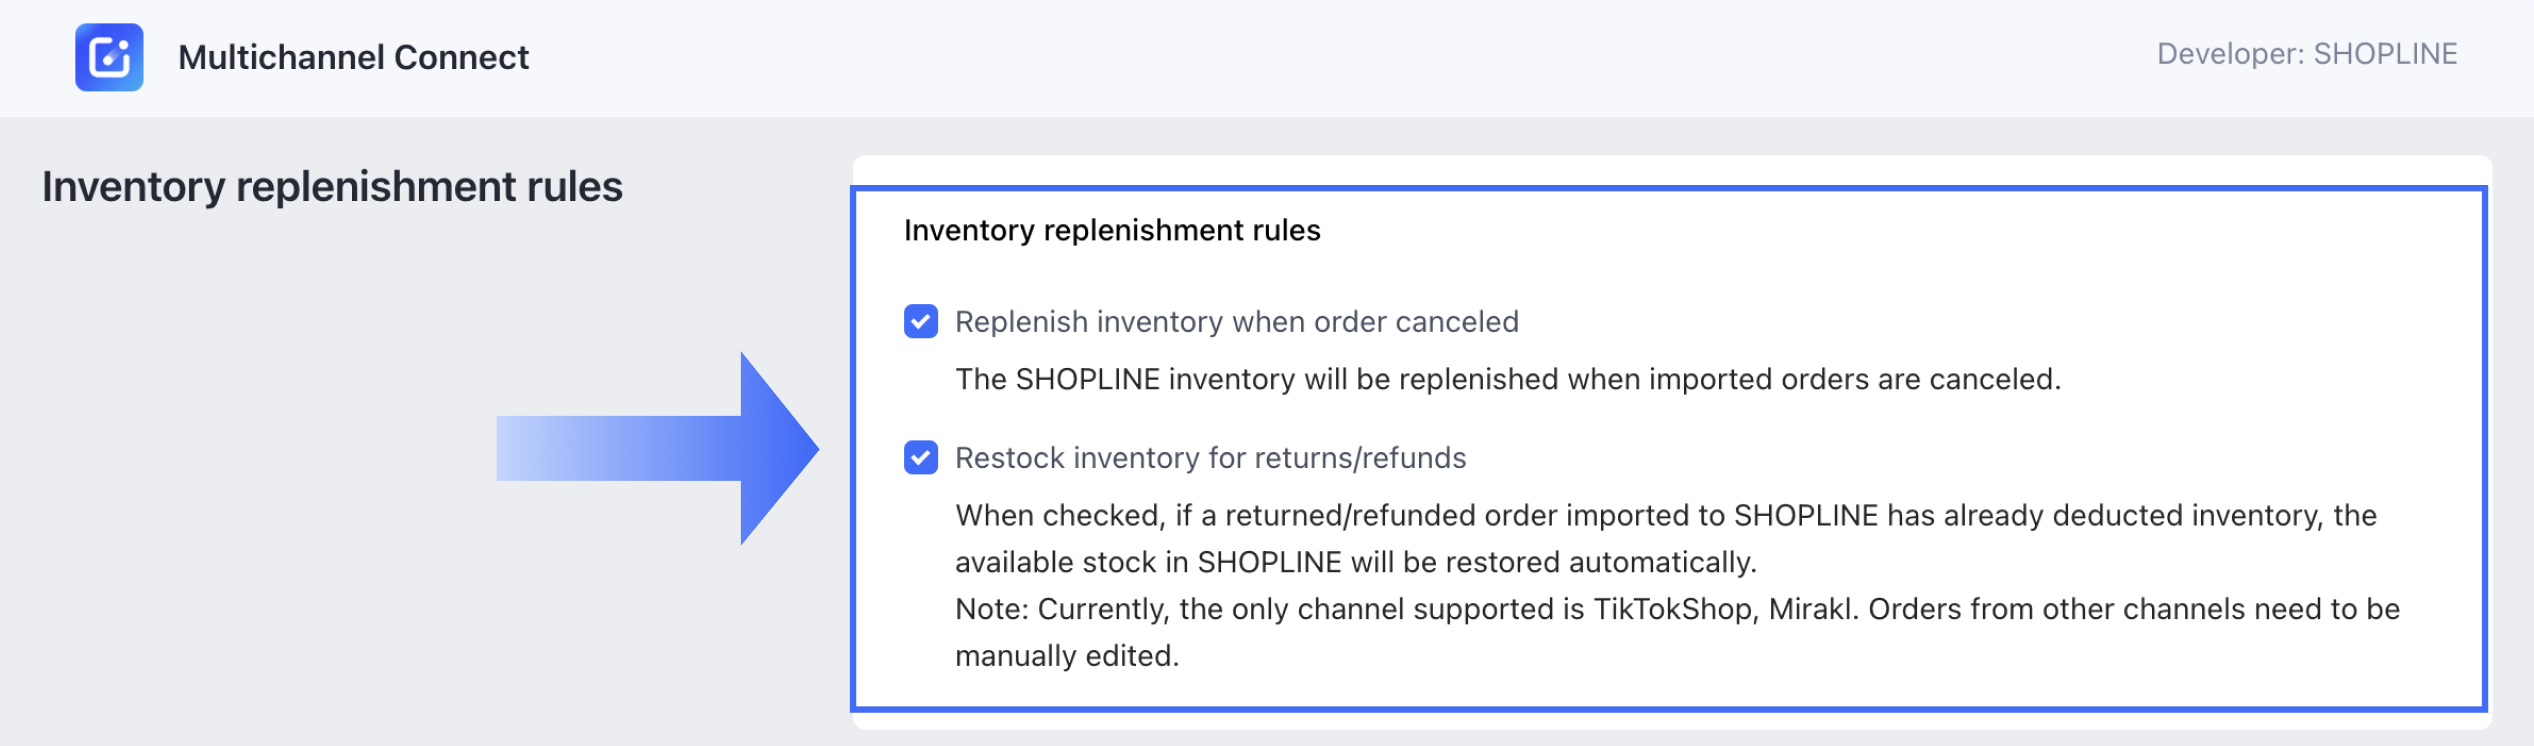Disable the Restock inventory for returns/refunds checkbox

coord(920,458)
